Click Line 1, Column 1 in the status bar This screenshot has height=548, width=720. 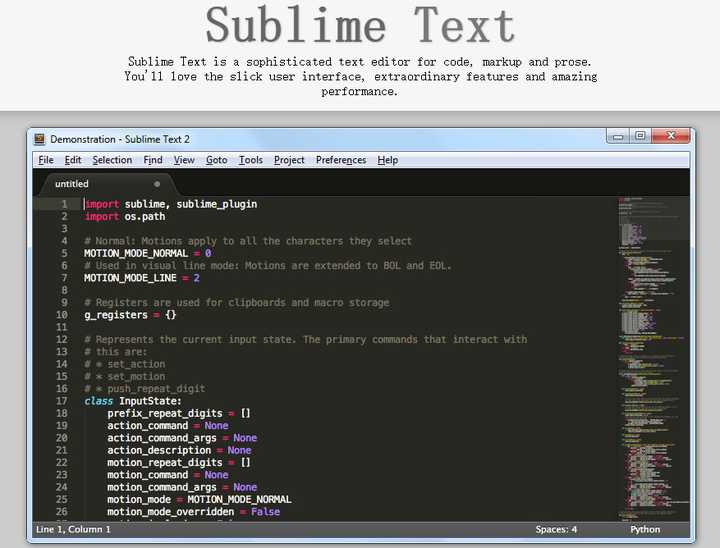[73, 529]
